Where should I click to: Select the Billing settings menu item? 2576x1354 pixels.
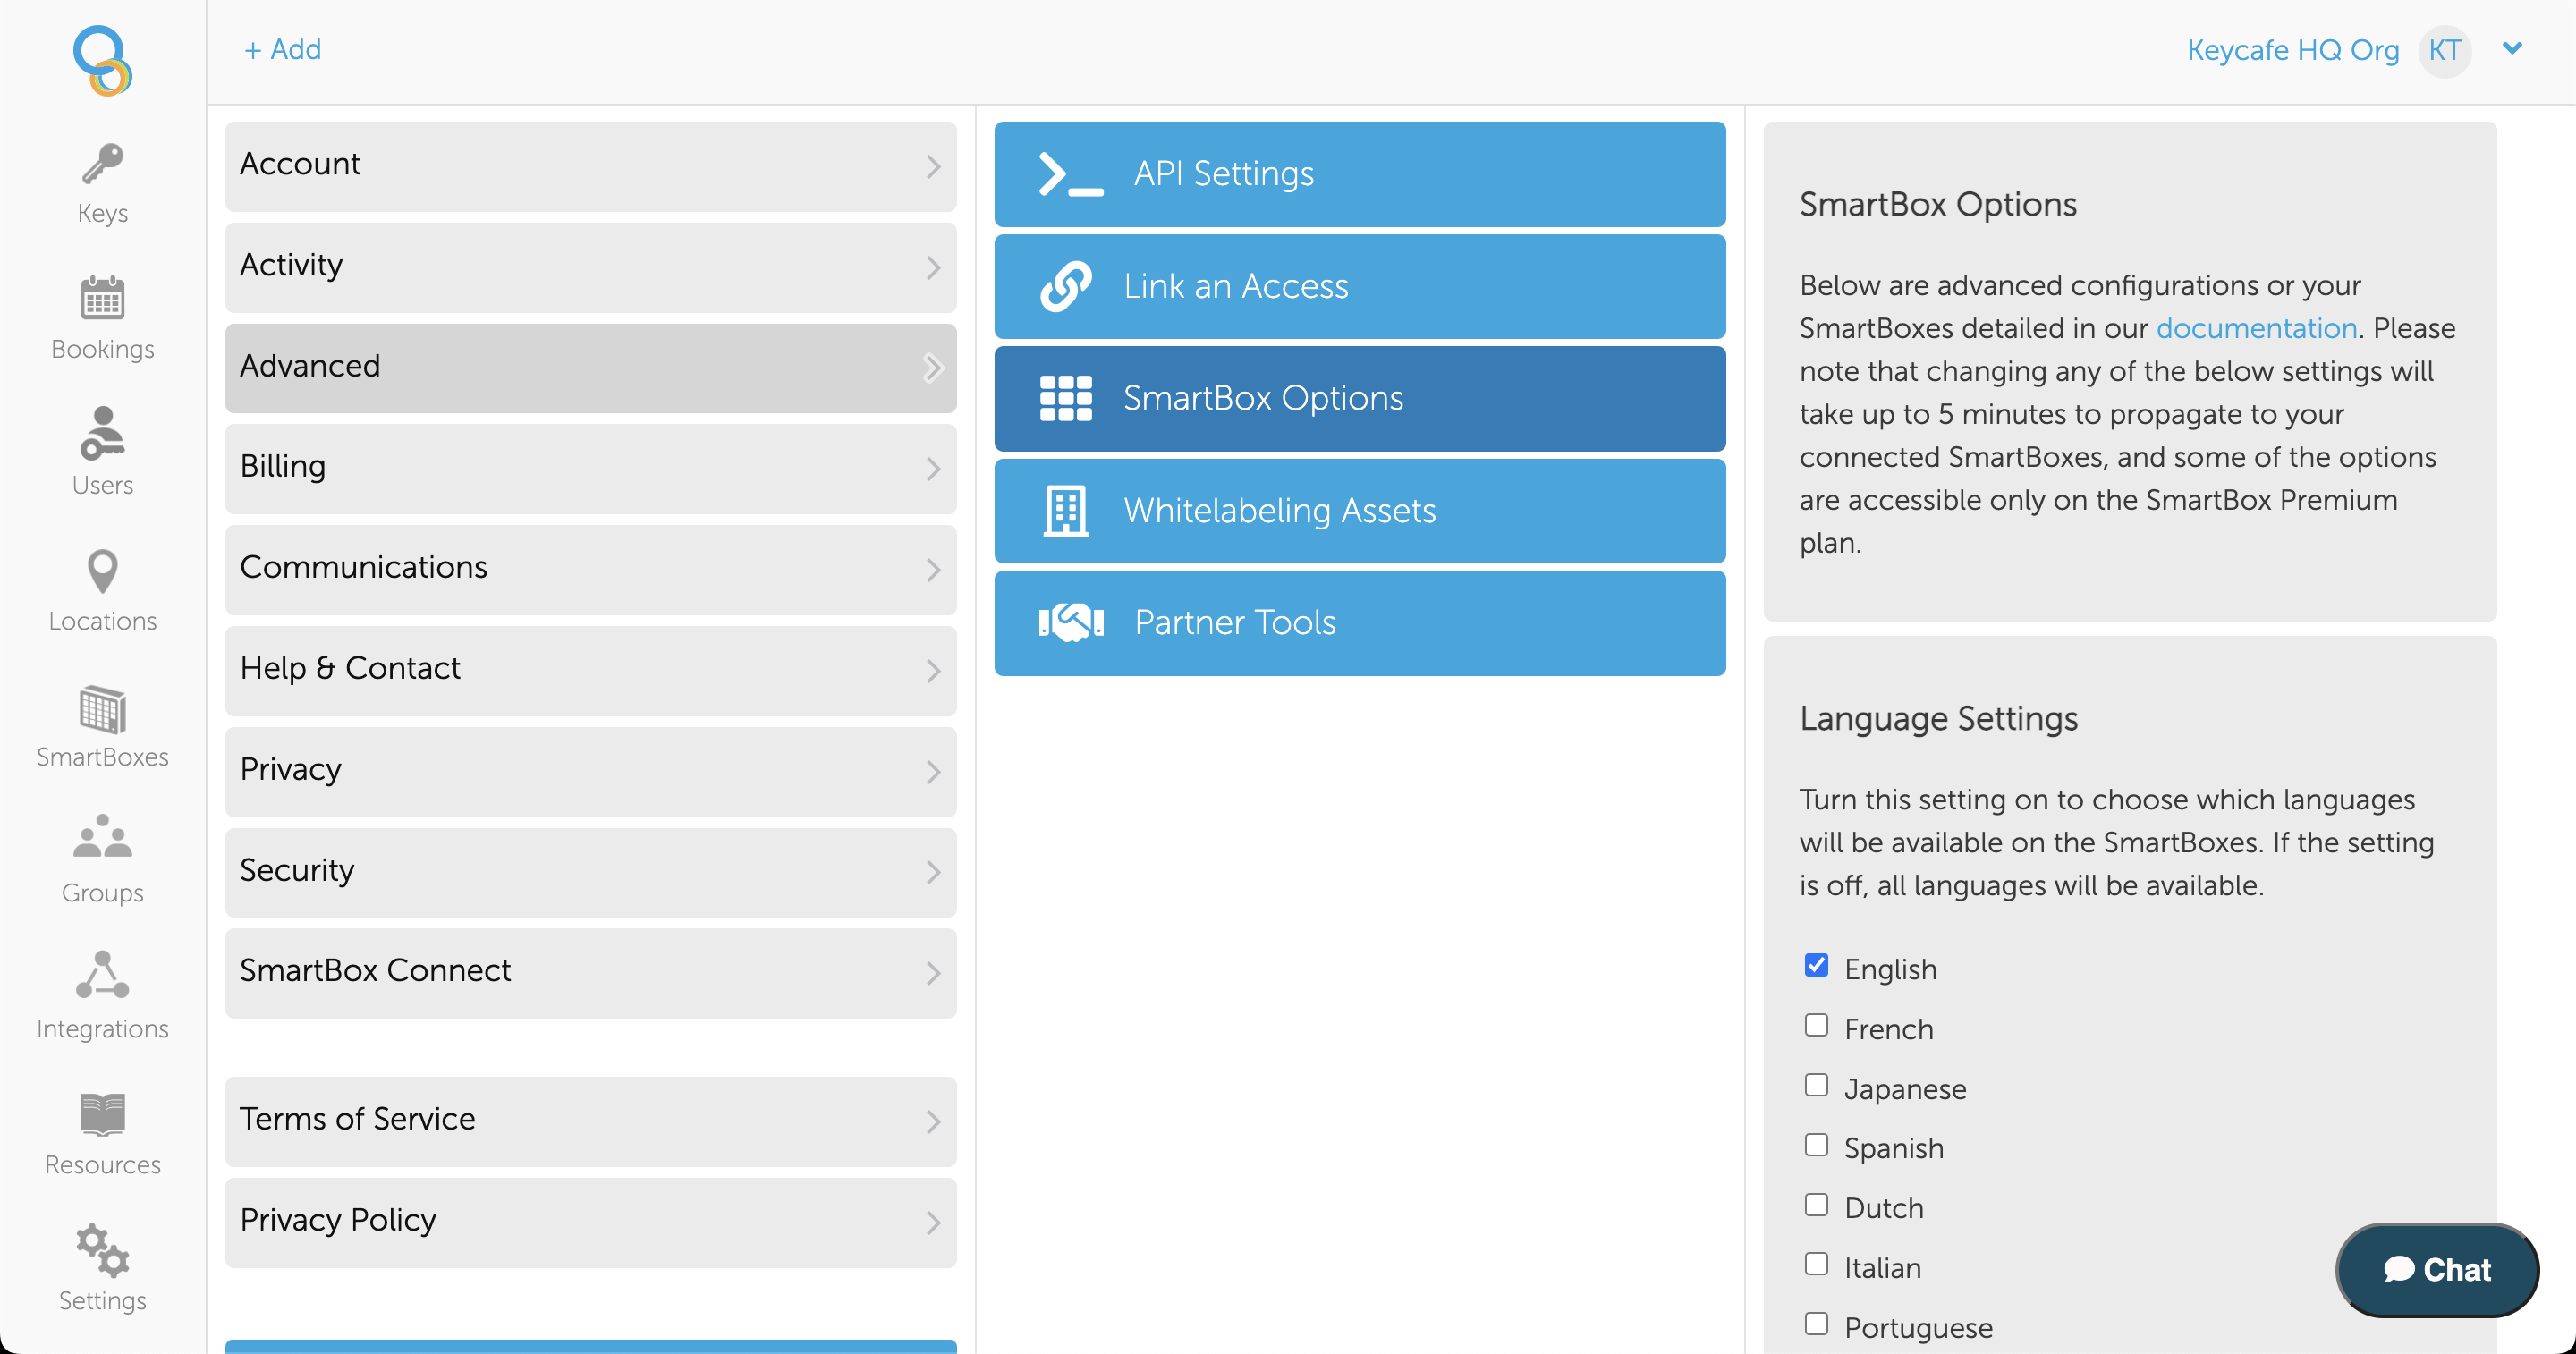pos(590,469)
